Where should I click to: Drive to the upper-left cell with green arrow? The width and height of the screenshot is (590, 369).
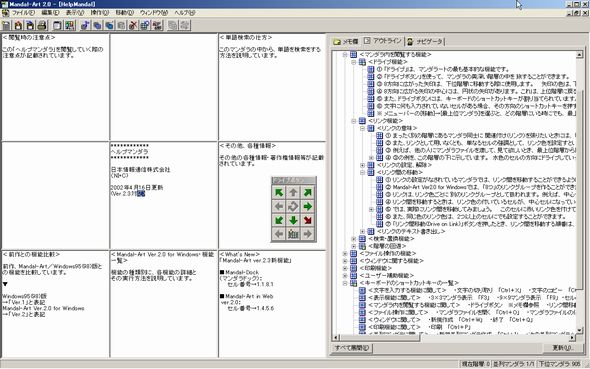click(279, 192)
